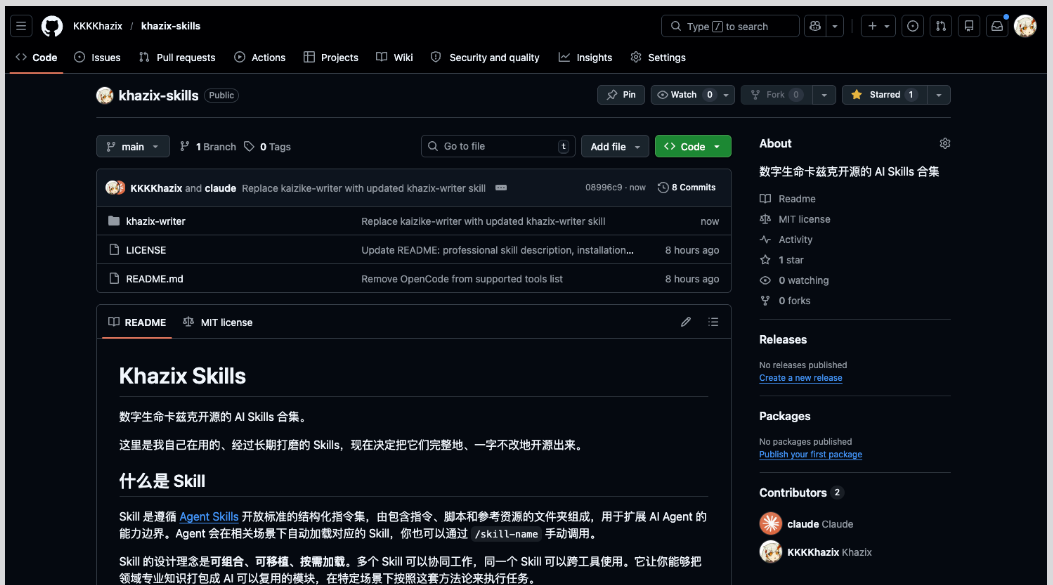
Task: Open the Wiki tab
Action: (395, 58)
